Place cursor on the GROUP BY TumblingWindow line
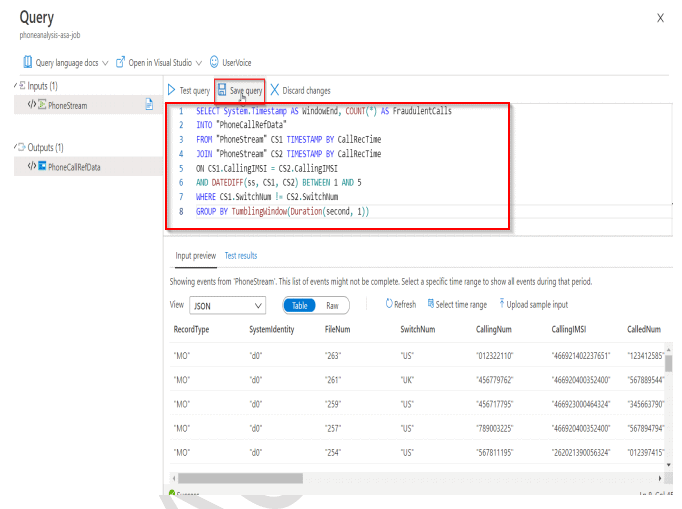 click(282, 211)
